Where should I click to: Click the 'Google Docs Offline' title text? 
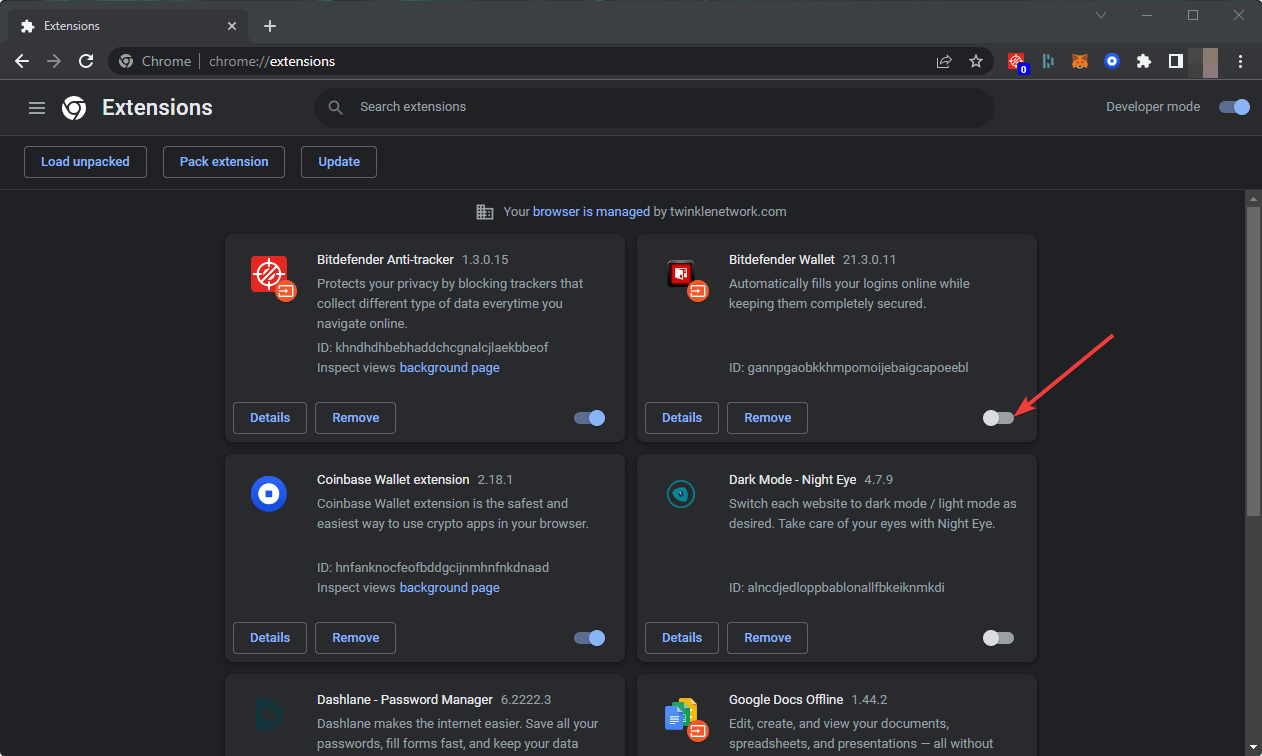tap(786, 700)
